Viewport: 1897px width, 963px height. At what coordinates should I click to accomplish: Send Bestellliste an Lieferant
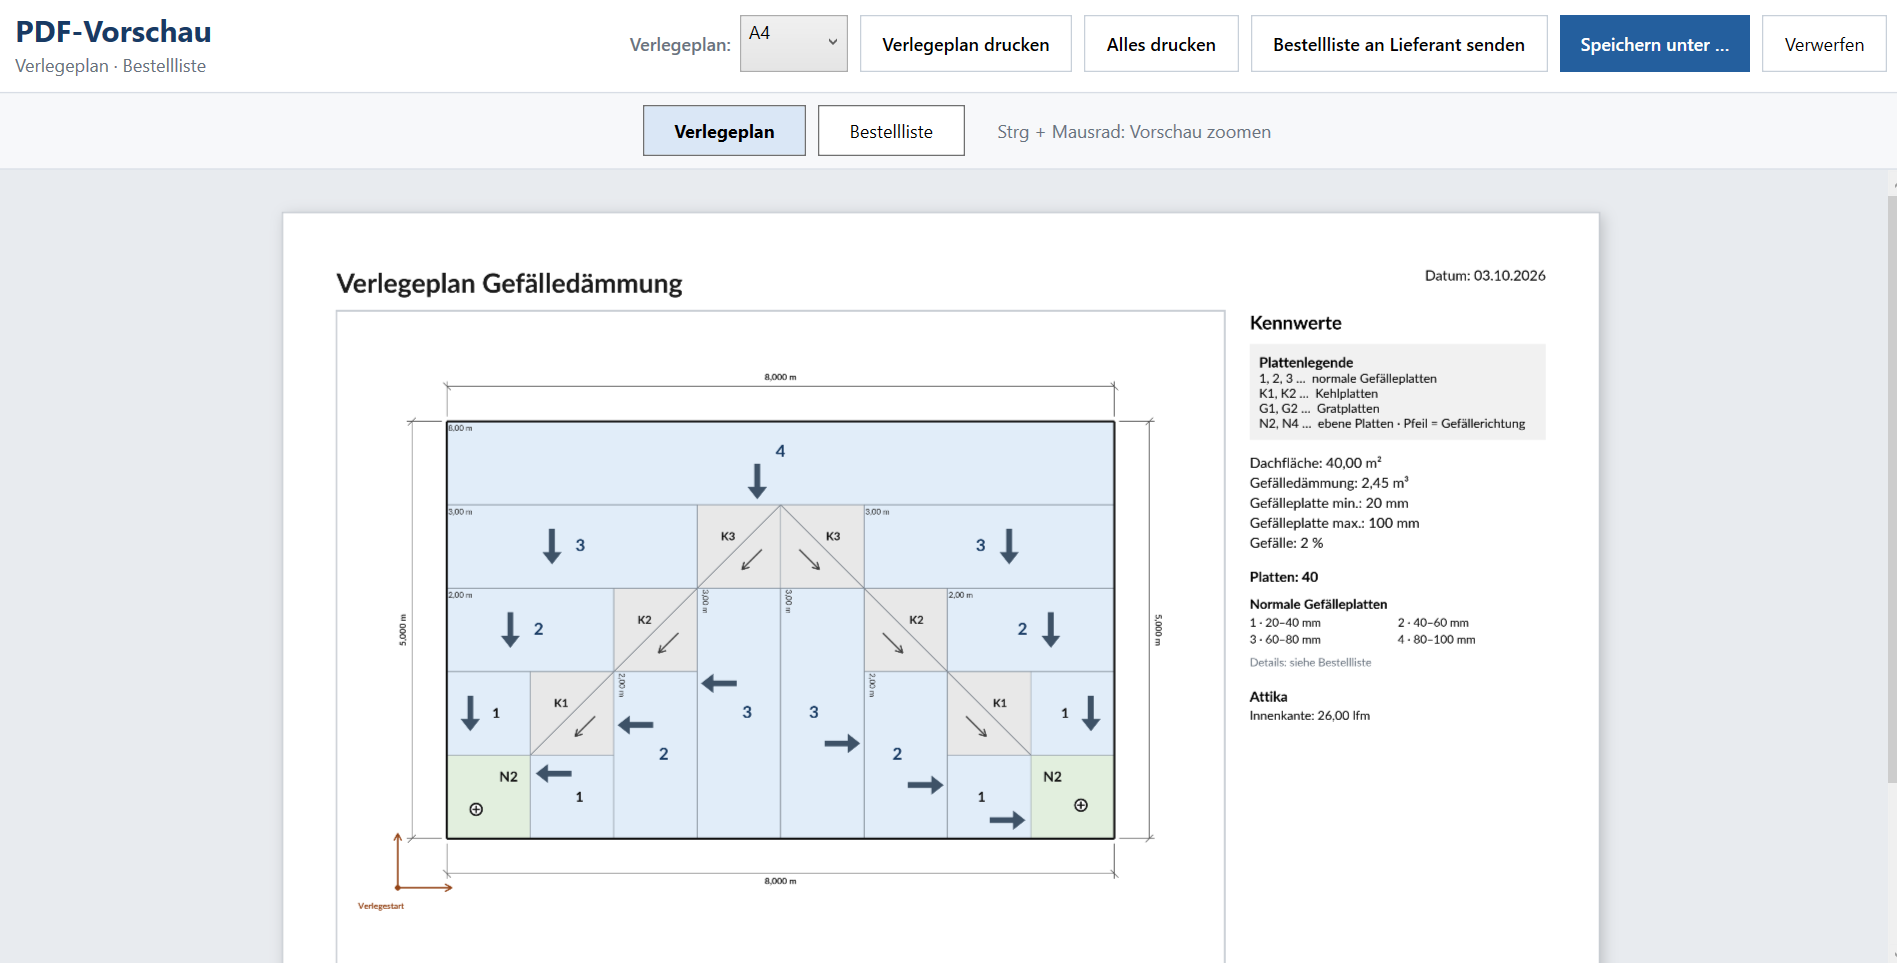click(x=1398, y=44)
